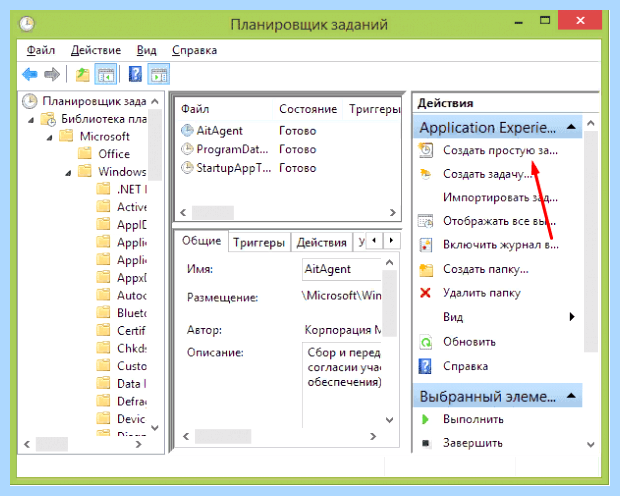Image resolution: width=620 pixels, height=496 pixels.
Task: Click Создать задачу action
Action: 488,174
